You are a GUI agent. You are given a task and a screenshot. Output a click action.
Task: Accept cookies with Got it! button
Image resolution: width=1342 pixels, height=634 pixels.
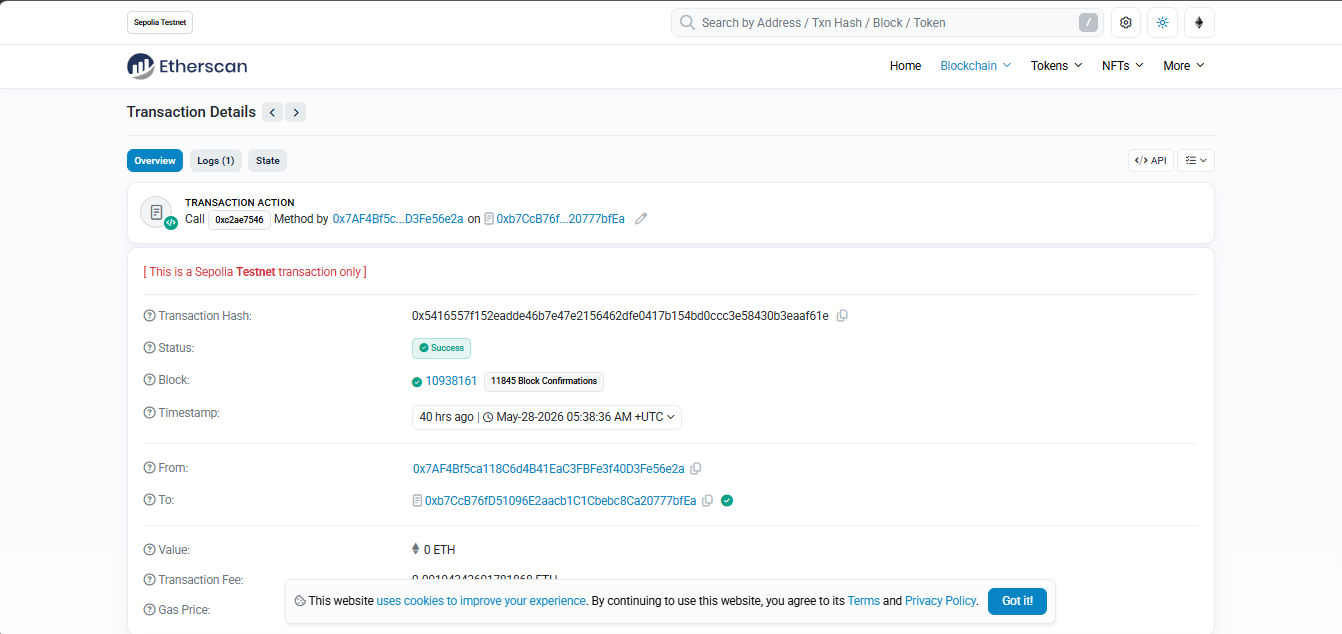coord(1017,601)
